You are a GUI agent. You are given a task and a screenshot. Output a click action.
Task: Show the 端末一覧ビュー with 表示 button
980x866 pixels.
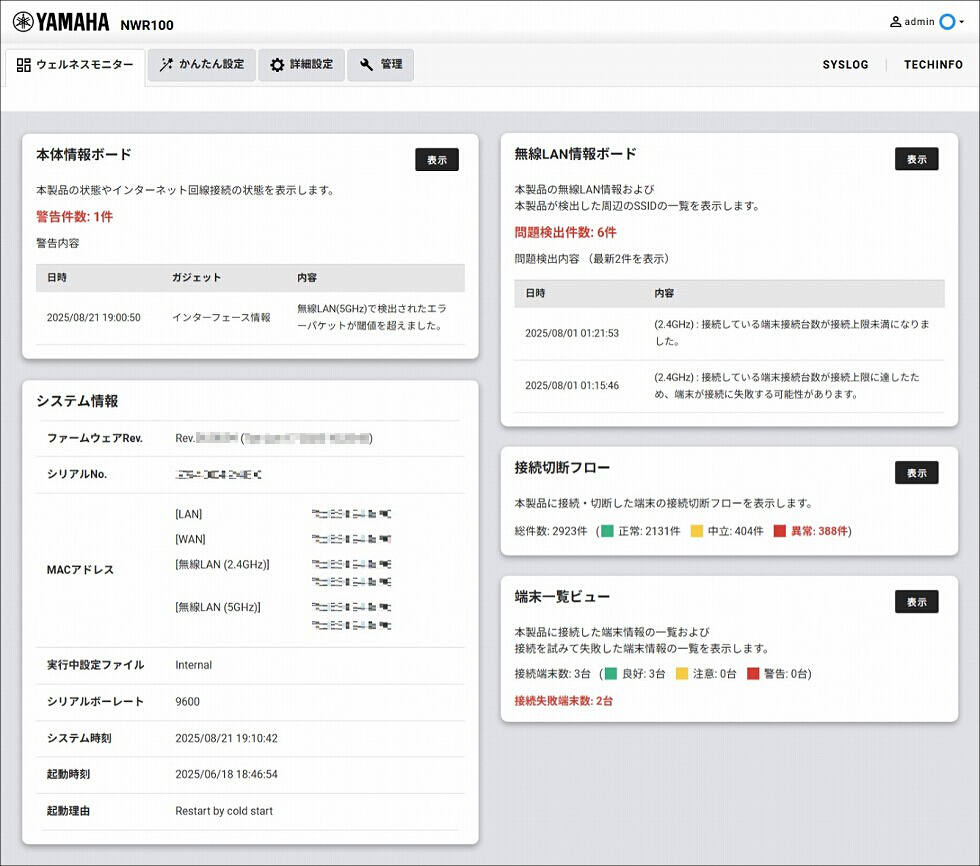916,602
